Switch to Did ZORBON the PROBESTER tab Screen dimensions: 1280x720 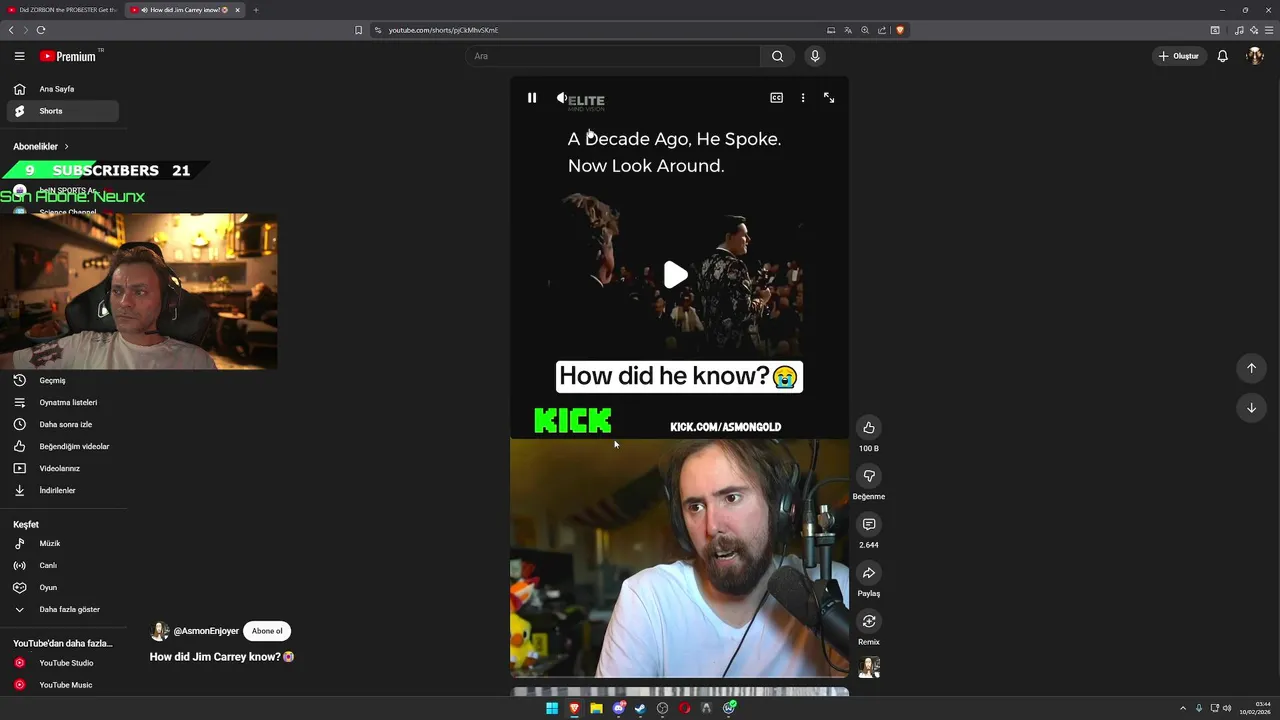pyautogui.click(x=62, y=10)
